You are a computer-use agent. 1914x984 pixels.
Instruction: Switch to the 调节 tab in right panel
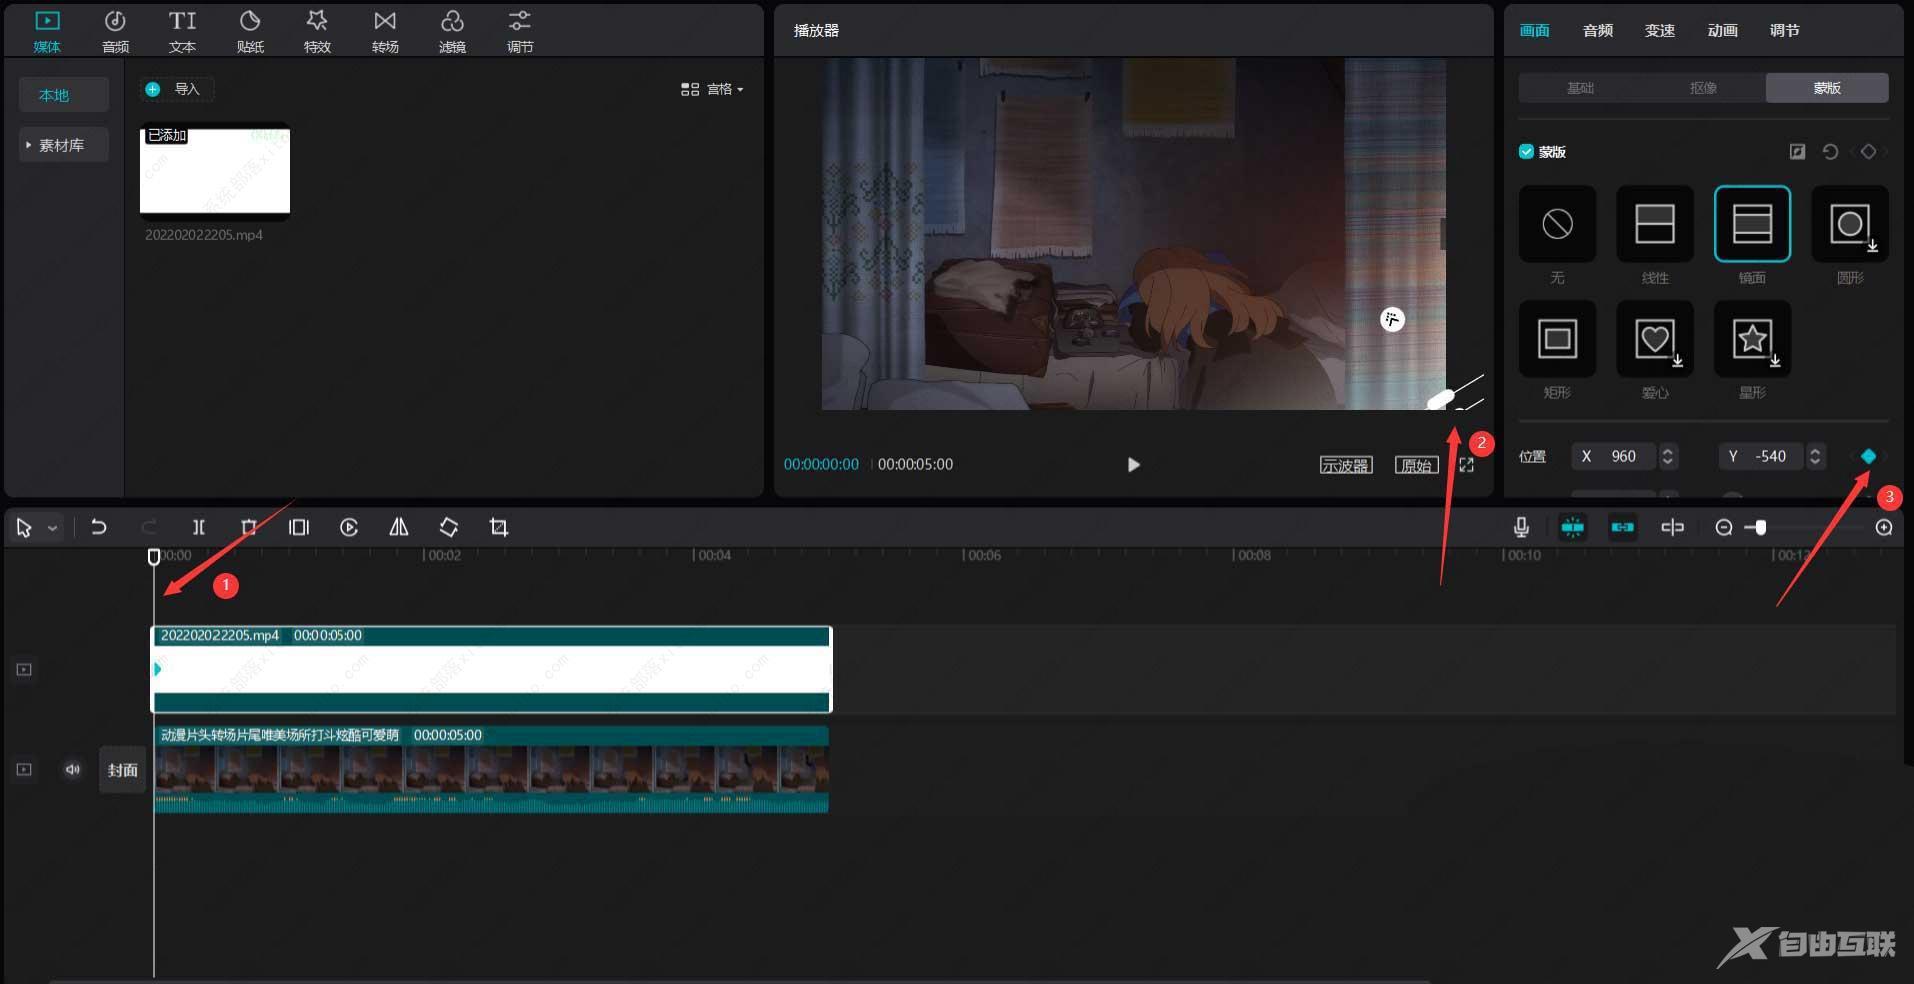(1784, 31)
